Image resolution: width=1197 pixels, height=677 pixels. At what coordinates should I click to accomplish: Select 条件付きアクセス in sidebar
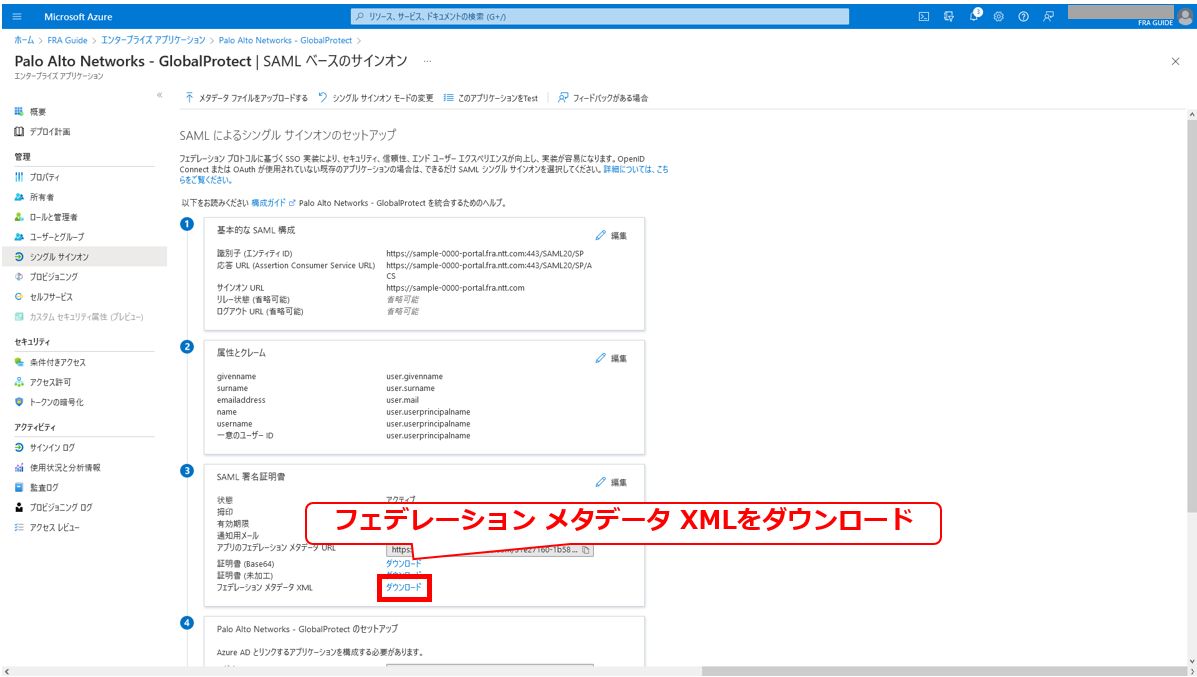(x=57, y=362)
